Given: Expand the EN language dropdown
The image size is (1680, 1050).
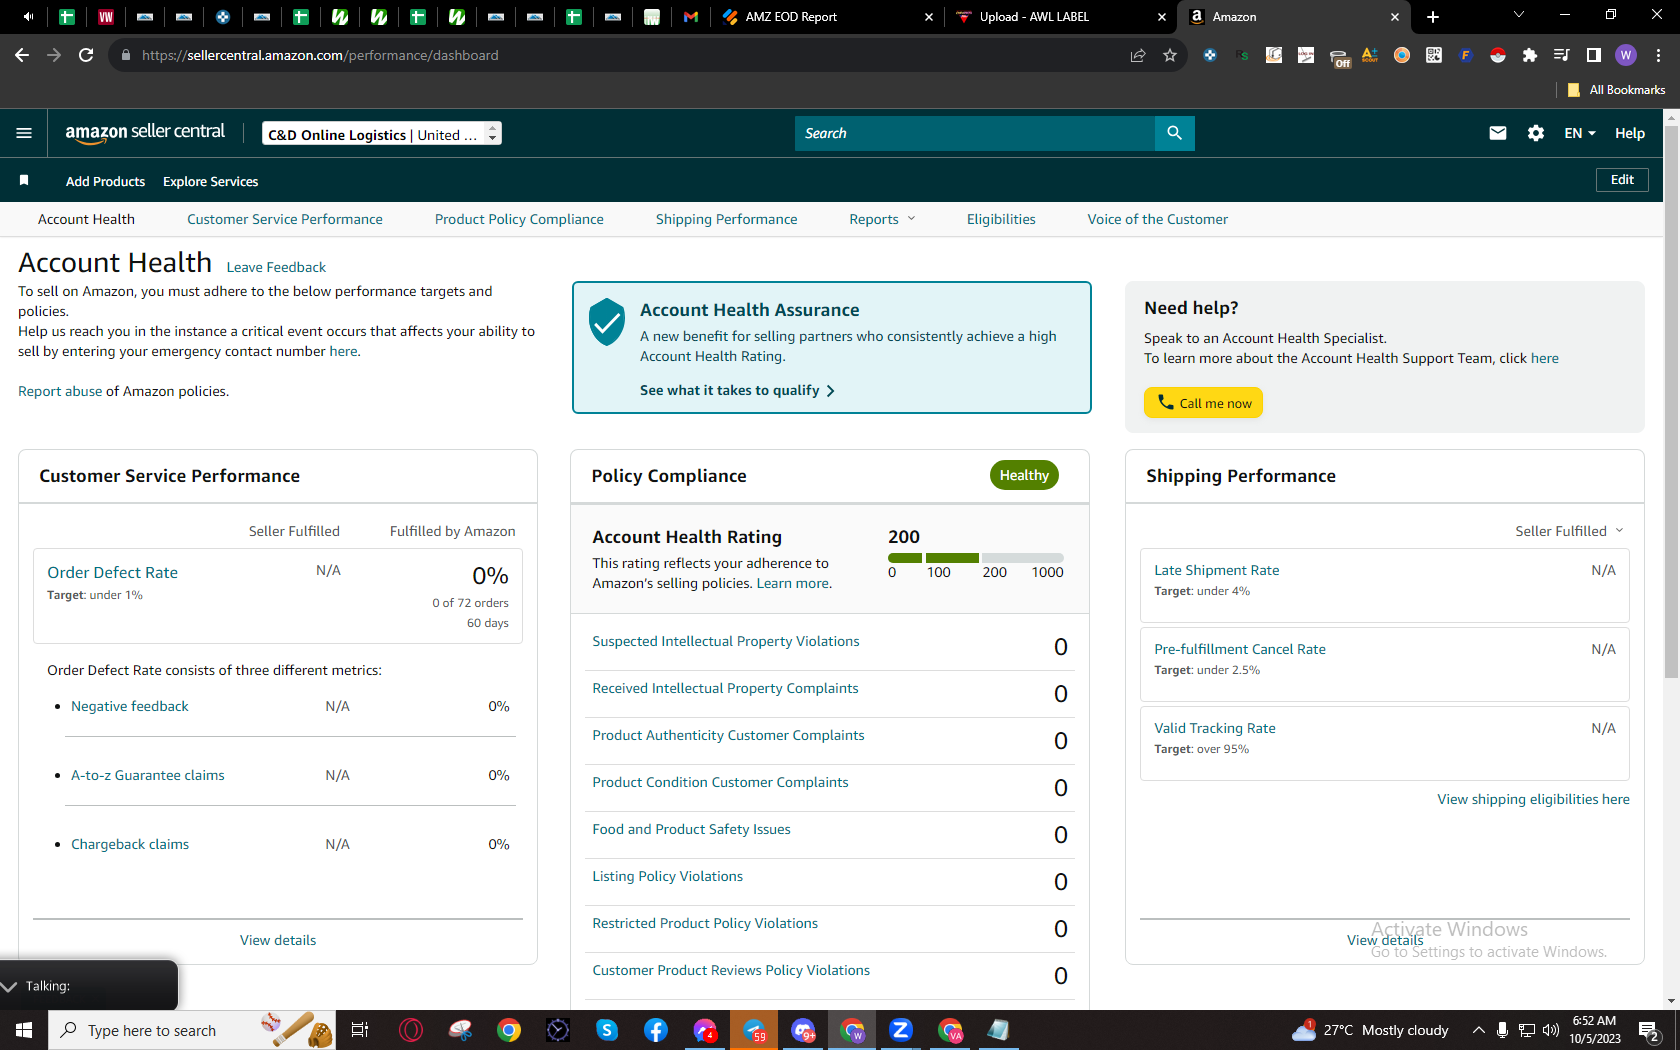Looking at the screenshot, I should 1580,133.
